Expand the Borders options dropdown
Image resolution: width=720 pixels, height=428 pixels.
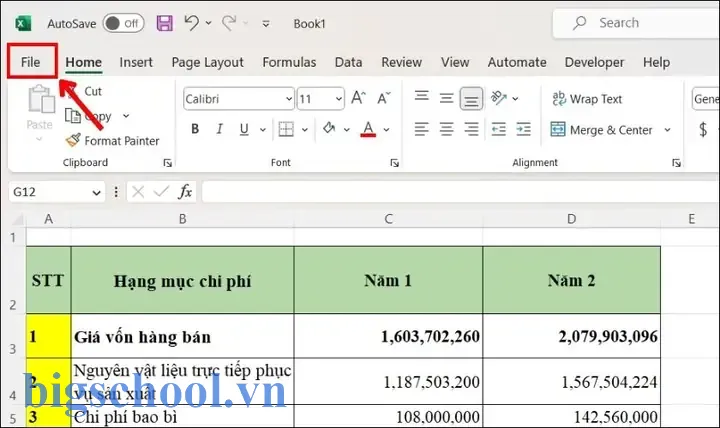(x=304, y=130)
